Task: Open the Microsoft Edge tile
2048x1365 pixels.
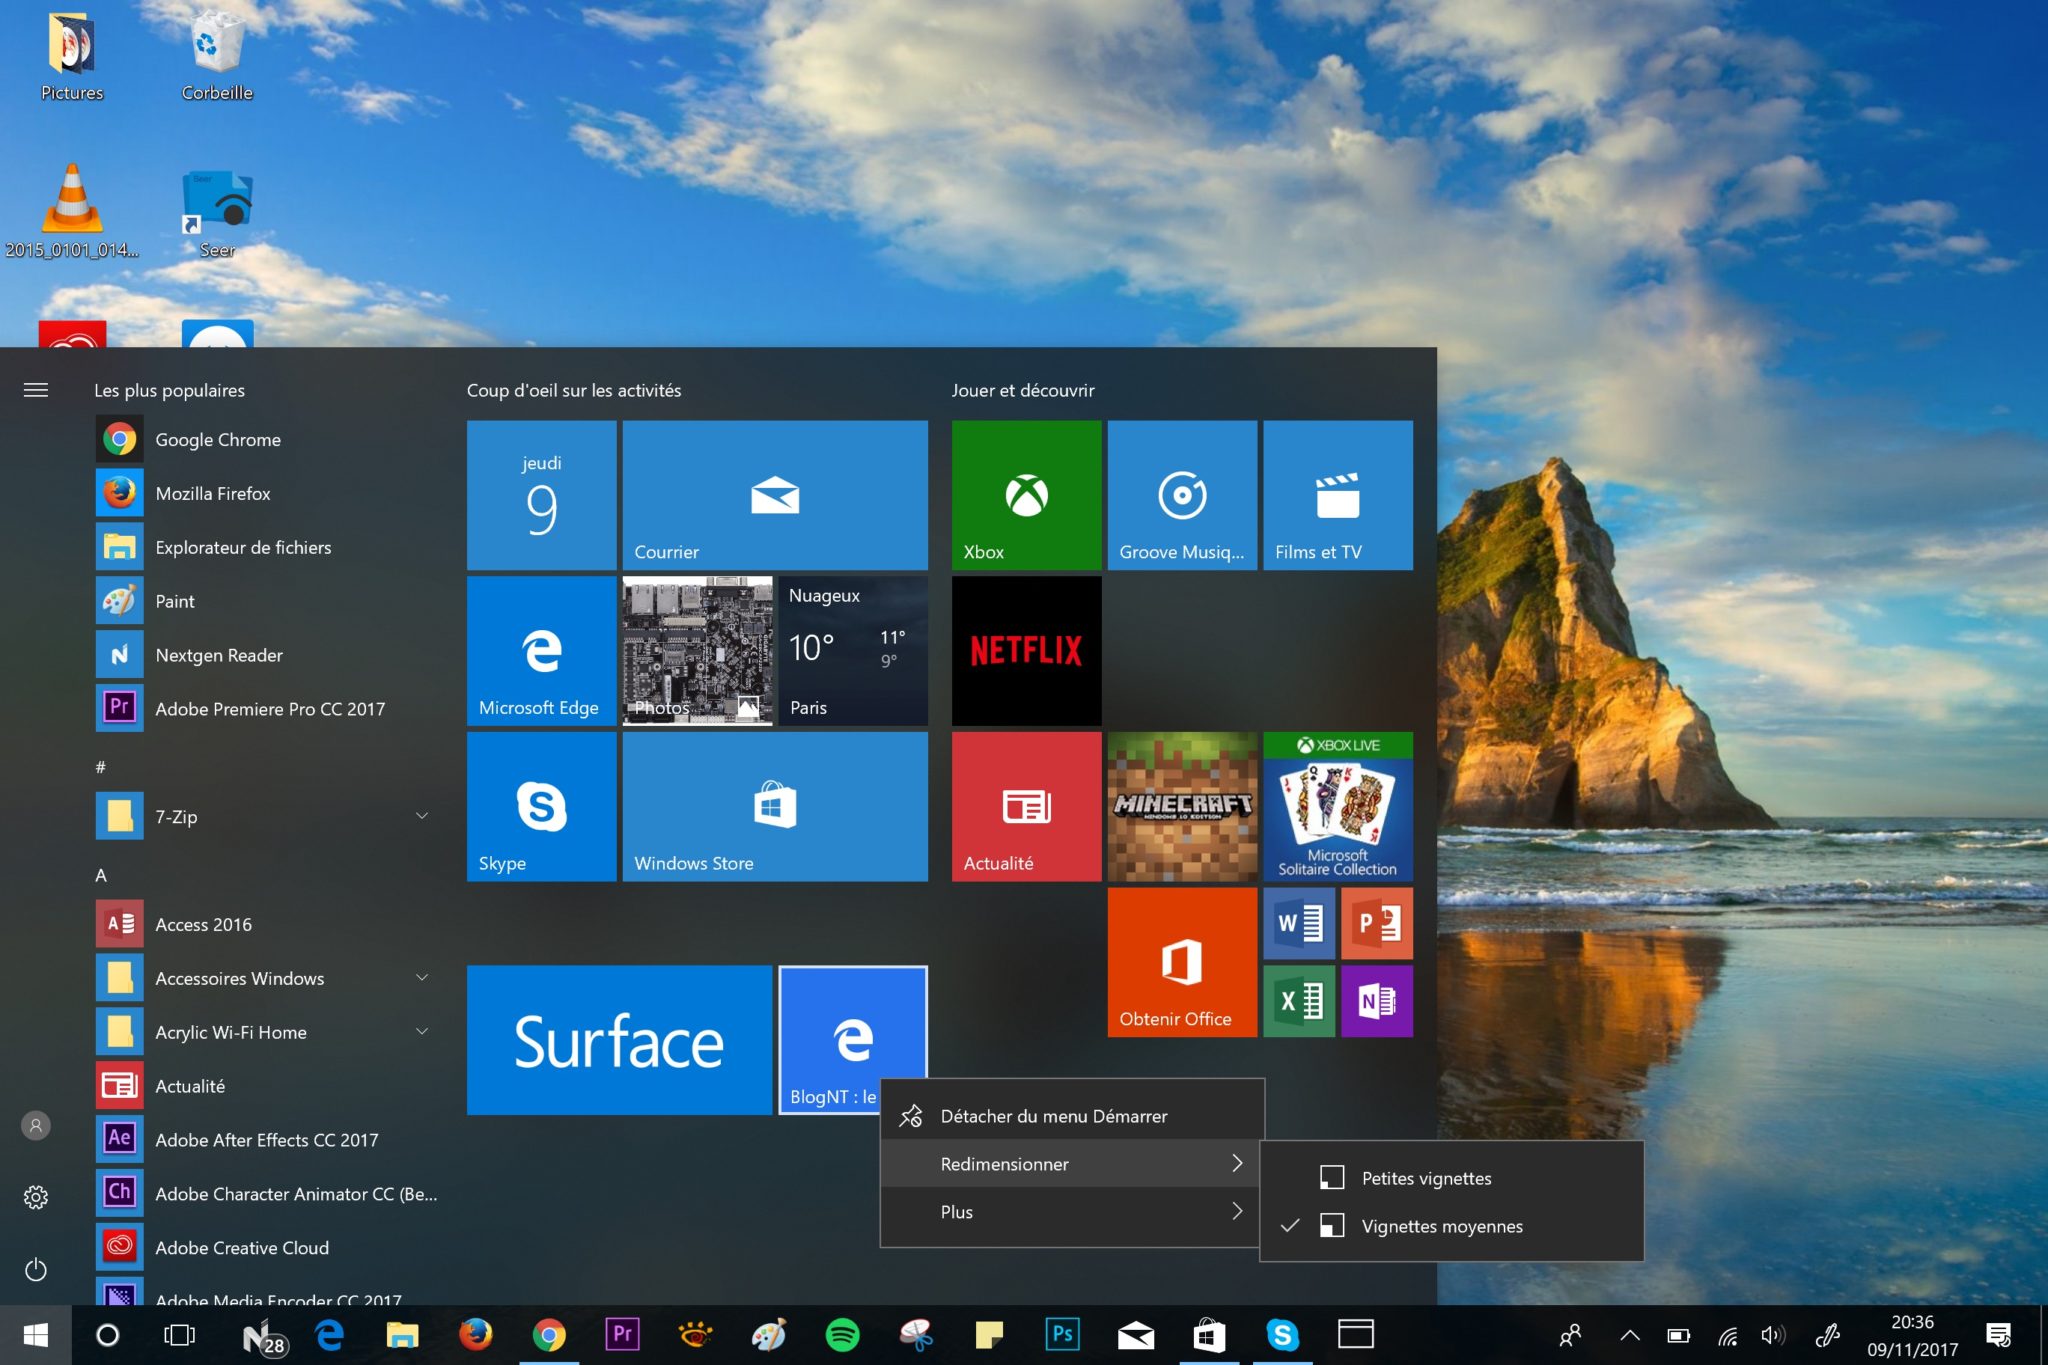Action: click(541, 651)
